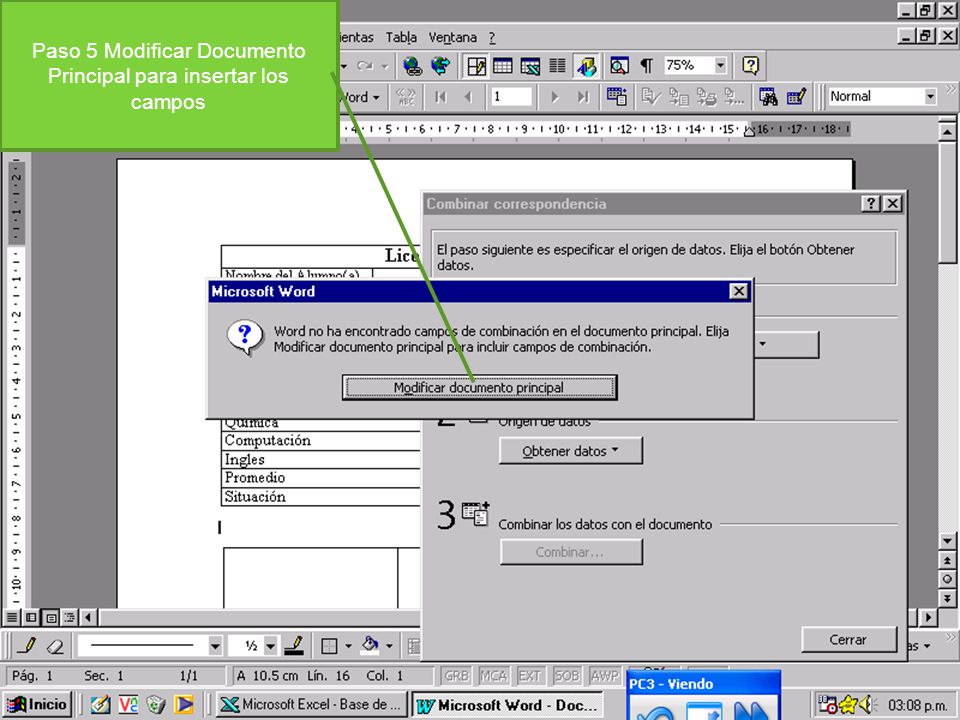Click the Insert Excel worksheet icon
The height and width of the screenshot is (720, 960).
530,66
